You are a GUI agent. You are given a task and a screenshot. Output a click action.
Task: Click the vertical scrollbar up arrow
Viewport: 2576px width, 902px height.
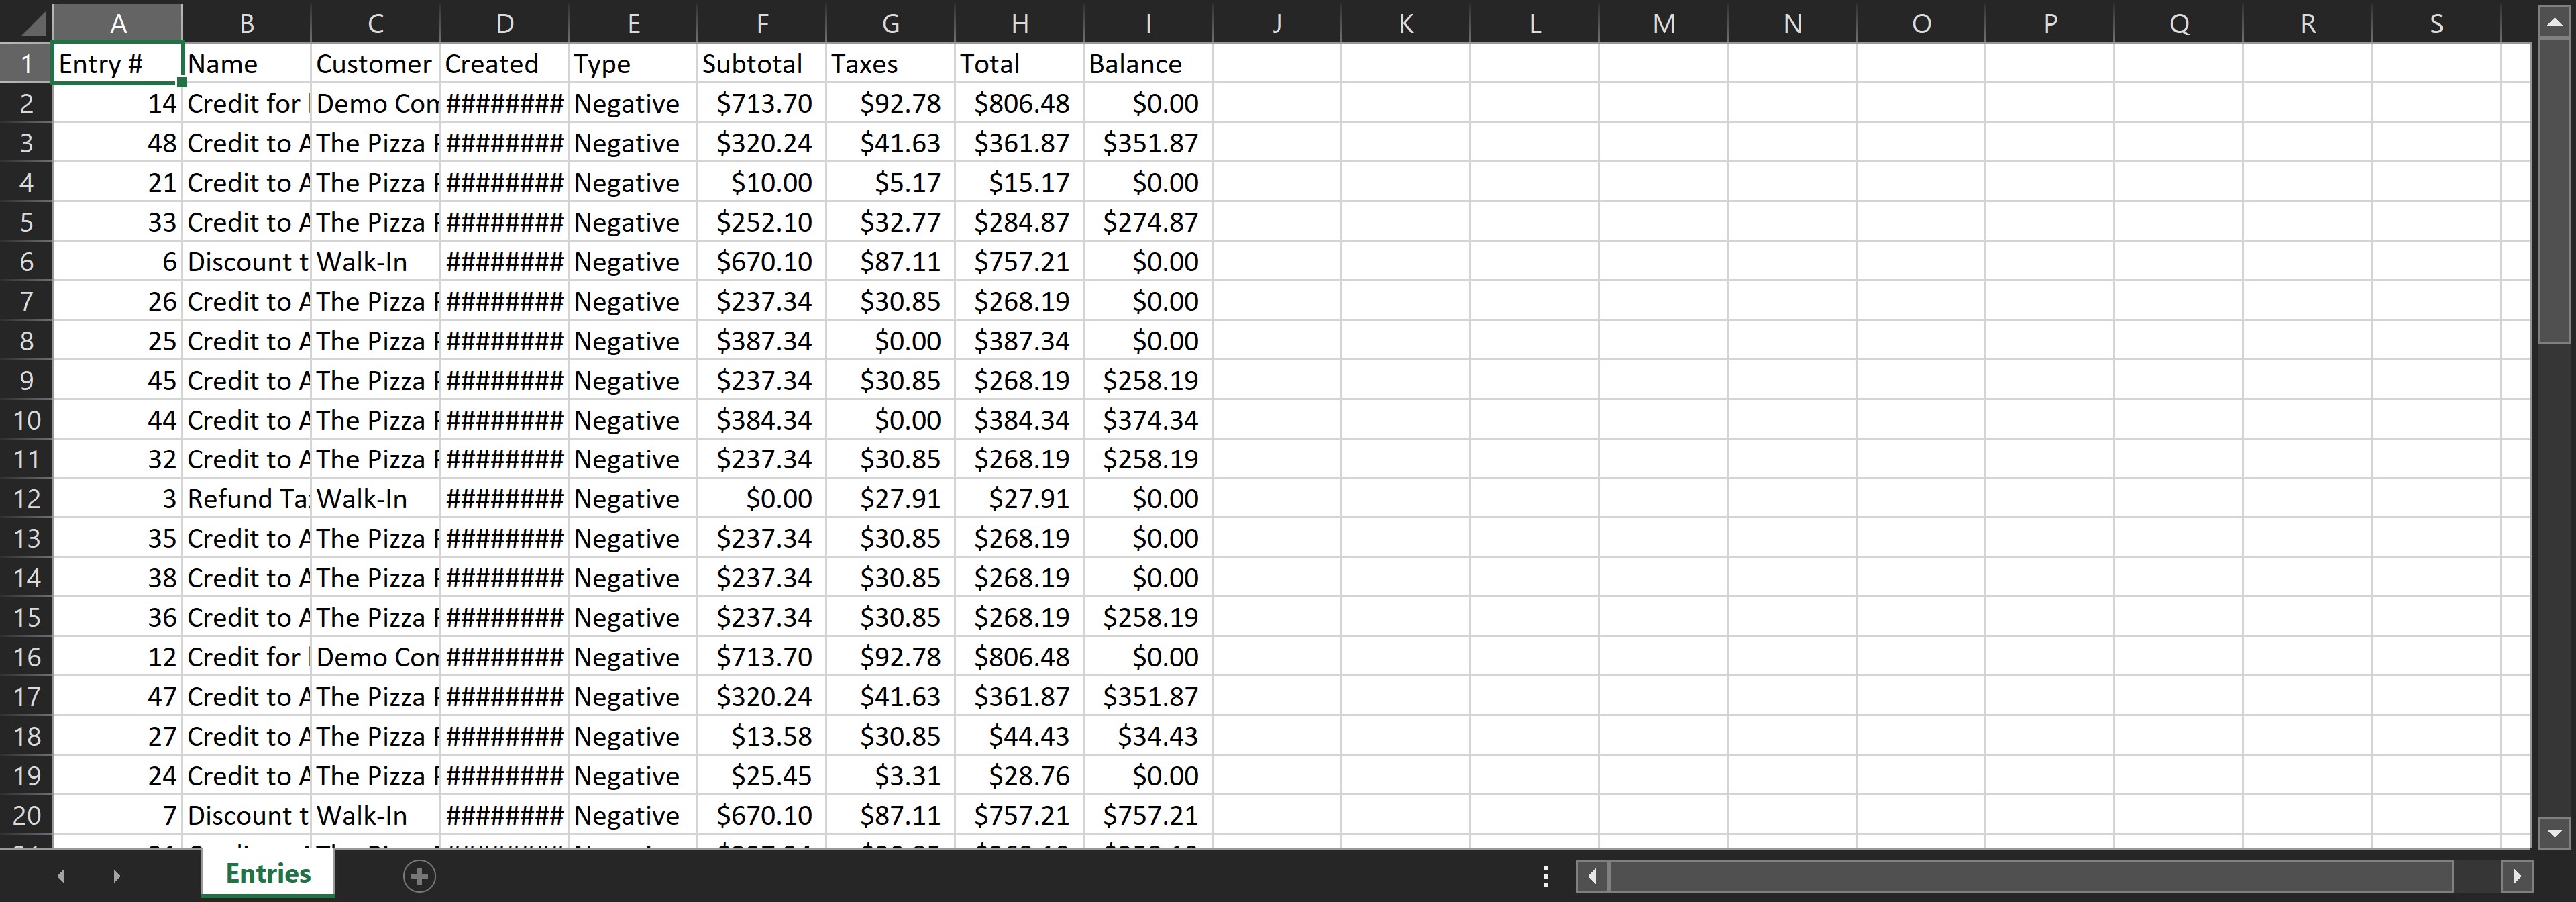click(2554, 22)
